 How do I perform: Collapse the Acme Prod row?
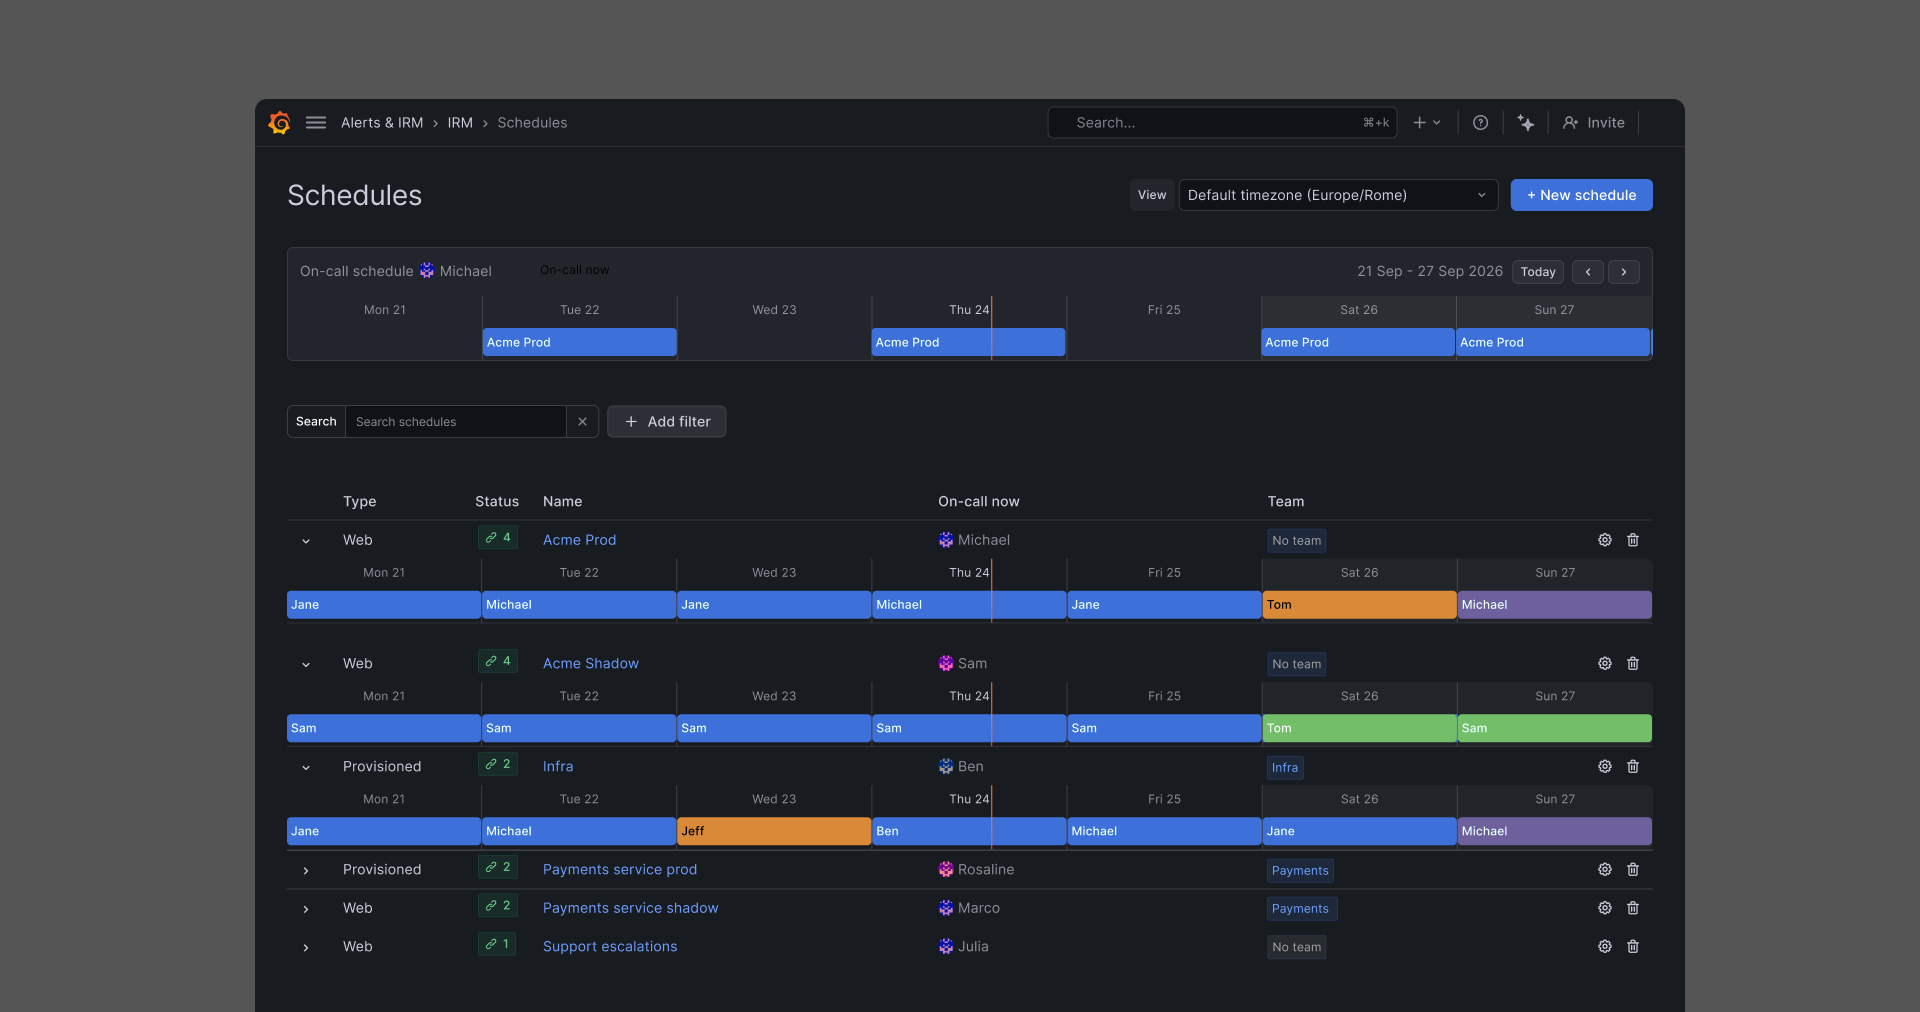pos(306,541)
